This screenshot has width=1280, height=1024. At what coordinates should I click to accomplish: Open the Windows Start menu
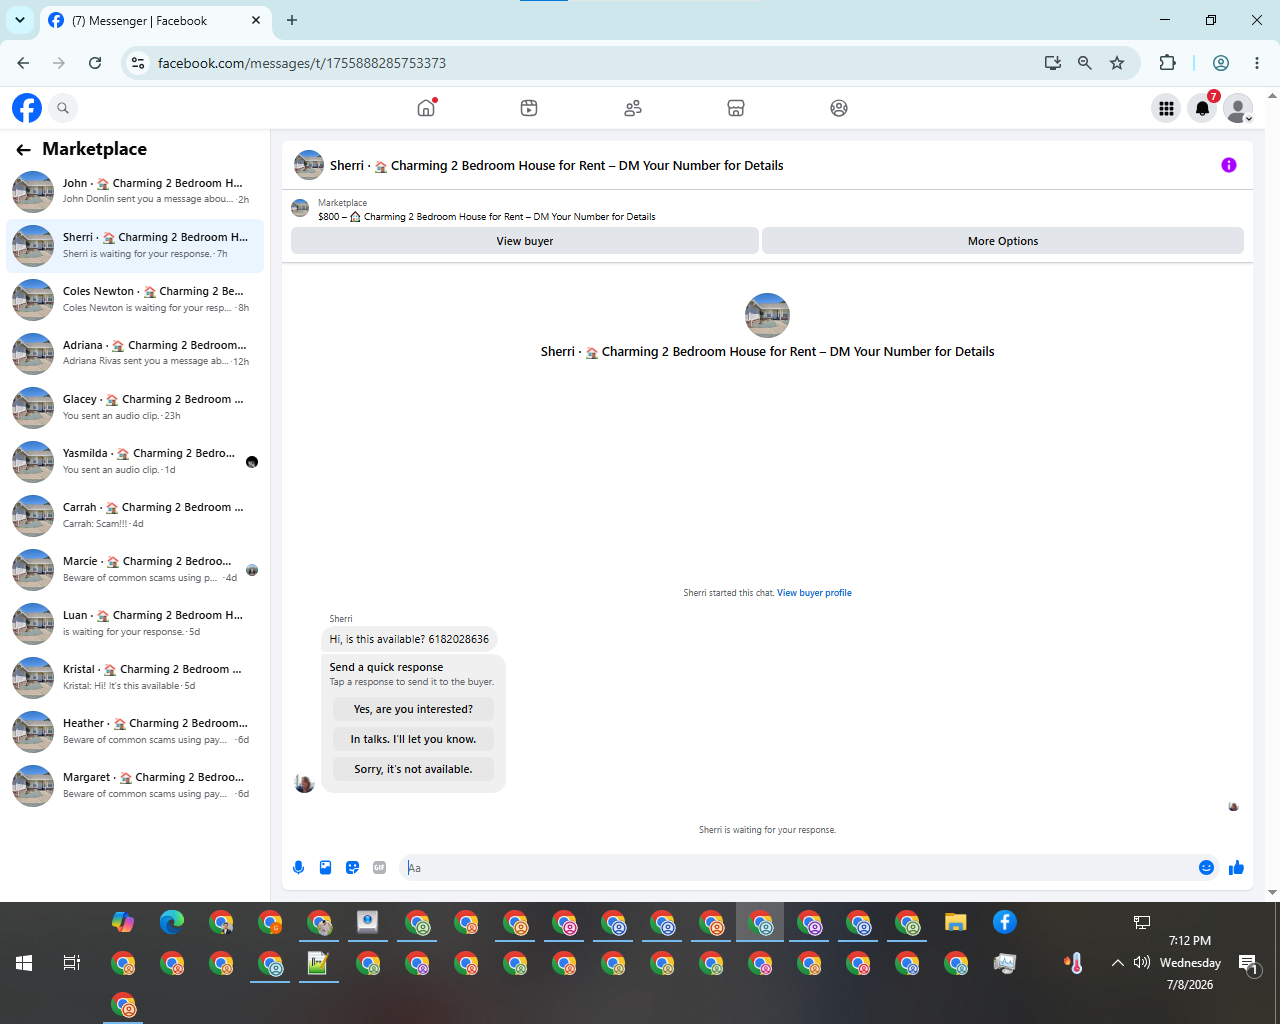click(x=24, y=963)
